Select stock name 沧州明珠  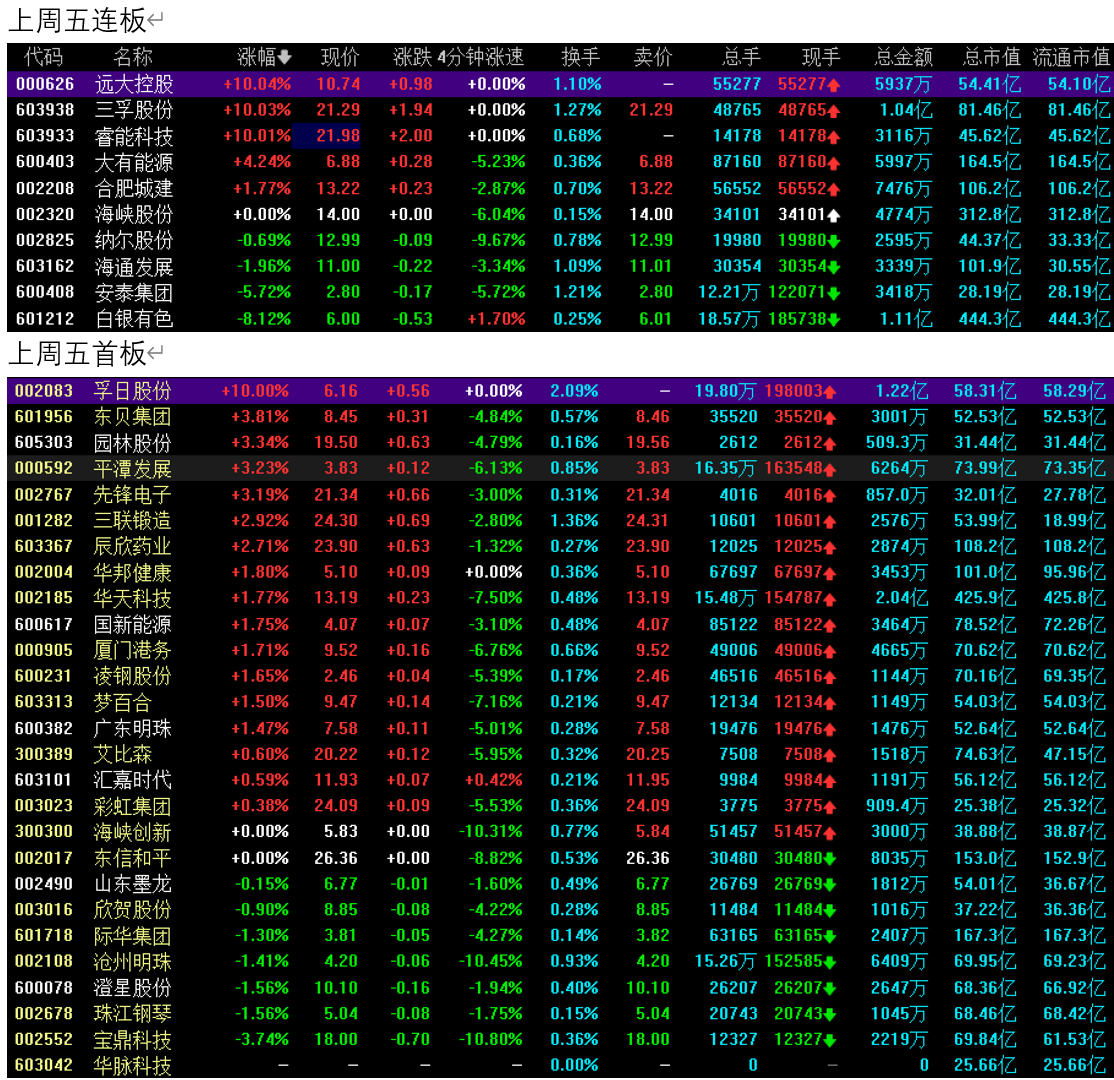point(132,961)
